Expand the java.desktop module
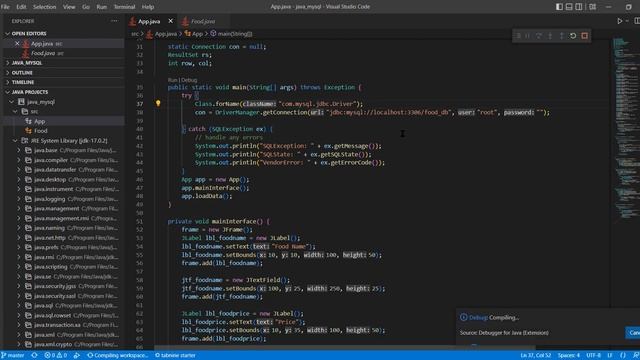Image resolution: width=640 pixels, height=360 pixels. tap(19, 180)
